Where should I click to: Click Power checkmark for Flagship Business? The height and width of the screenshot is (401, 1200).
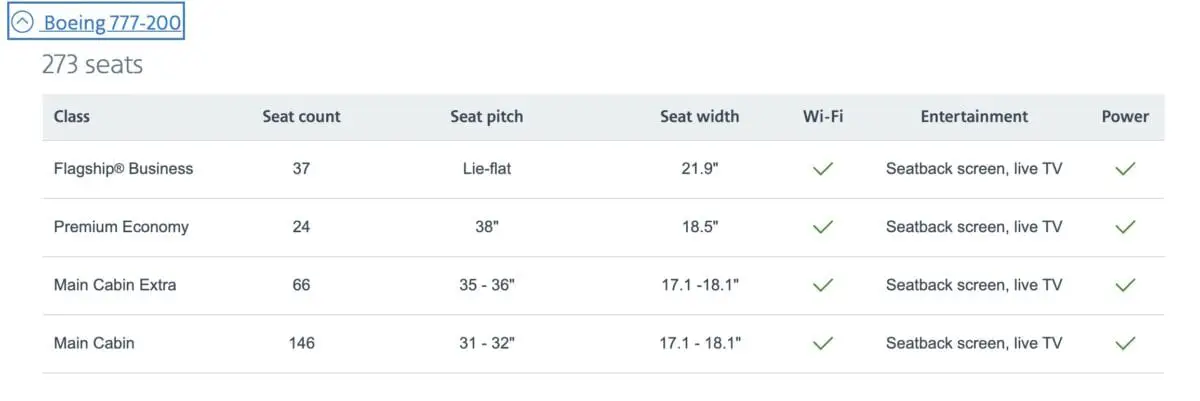point(1125,169)
